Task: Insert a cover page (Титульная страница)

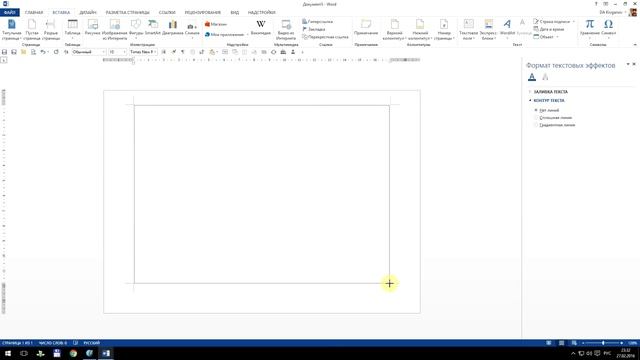Action: pos(11,30)
